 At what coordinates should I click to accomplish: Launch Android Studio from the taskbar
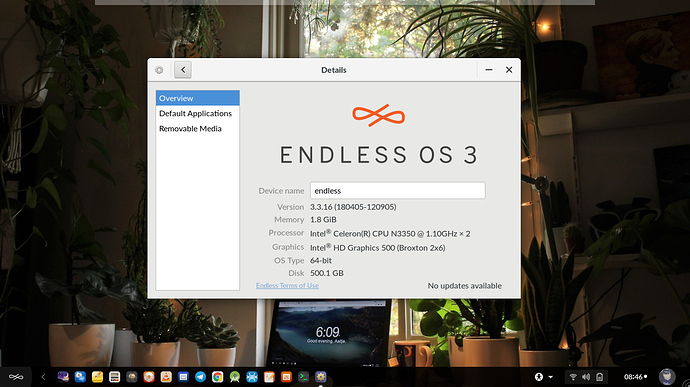click(235, 377)
